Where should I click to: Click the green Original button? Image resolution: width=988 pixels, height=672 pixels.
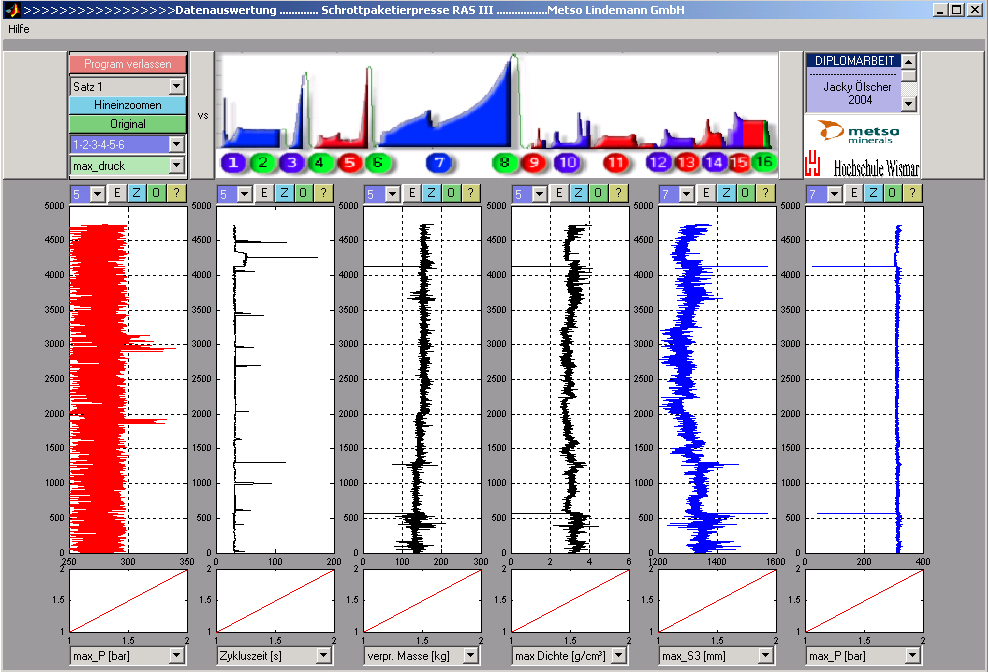pyautogui.click(x=127, y=124)
